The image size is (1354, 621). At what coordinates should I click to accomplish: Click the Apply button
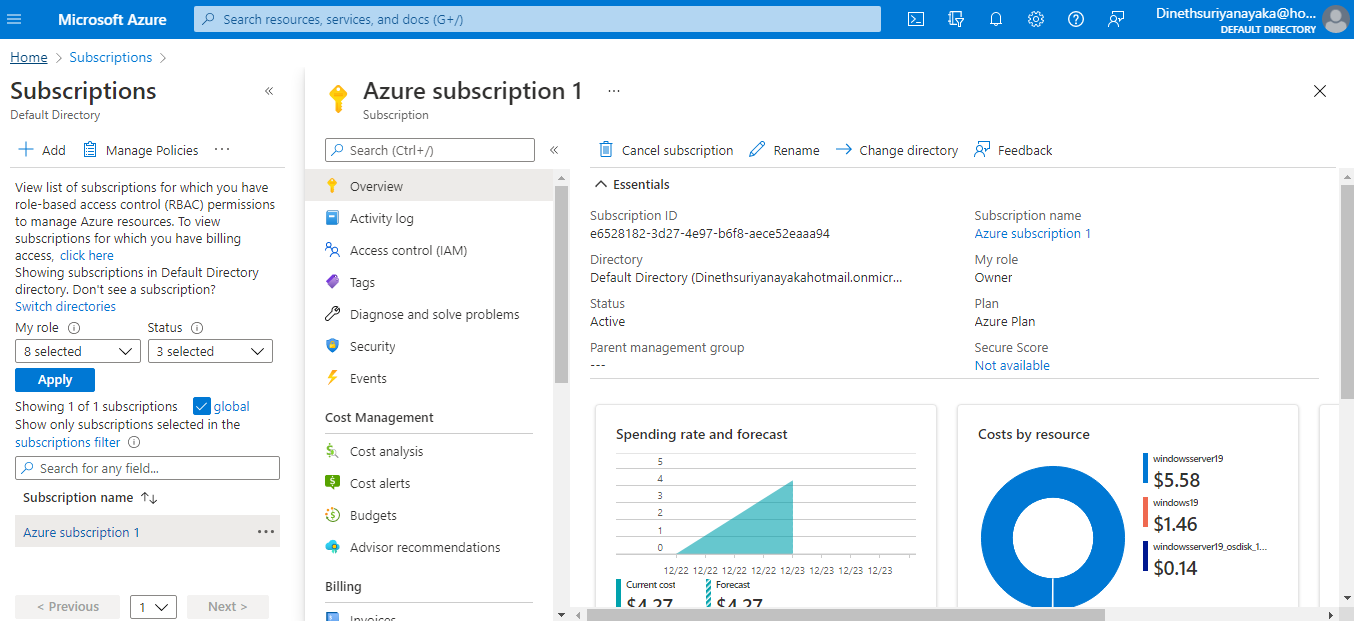[x=55, y=380]
